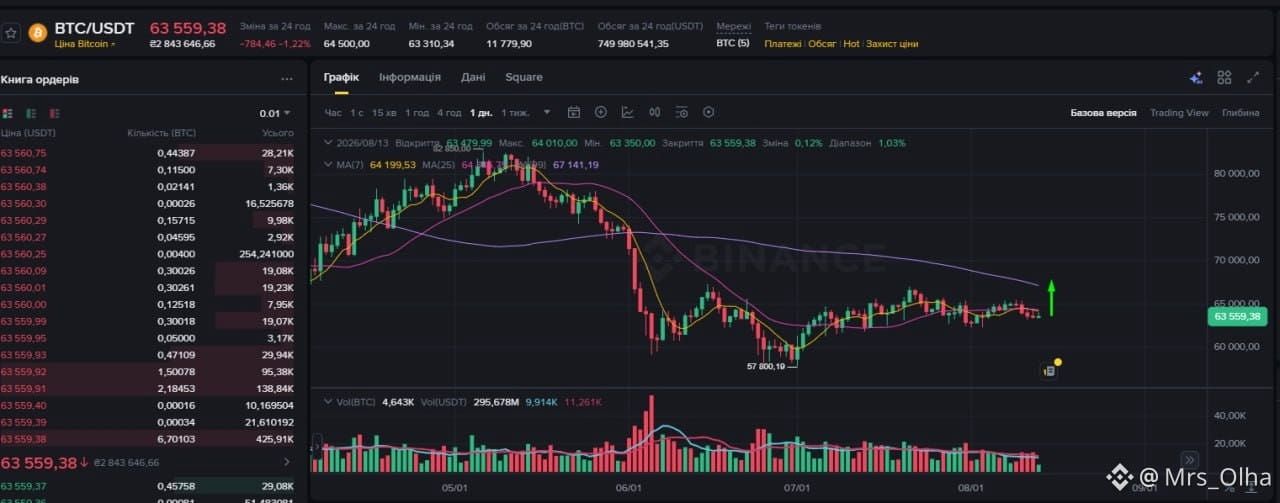Open the Square tab

[524, 77]
